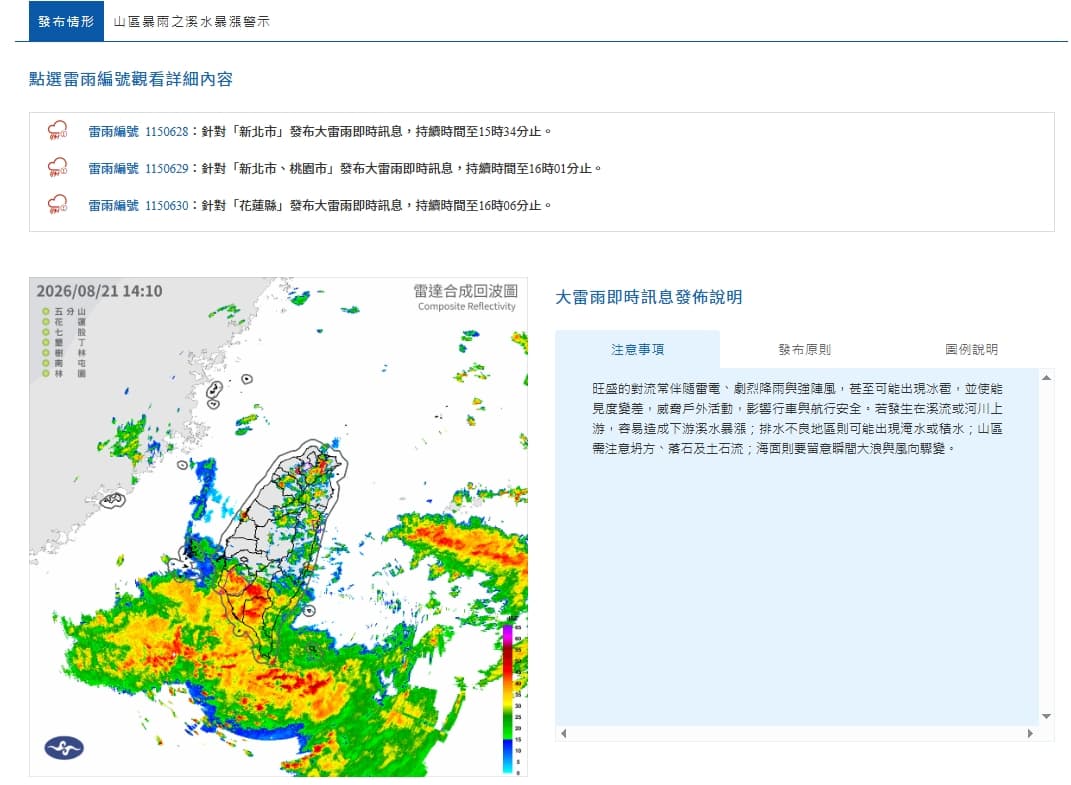Click the 新北市、桃園市 alert text ending 16時01分止
This screenshot has height=785, width=1071.
tap(402, 168)
